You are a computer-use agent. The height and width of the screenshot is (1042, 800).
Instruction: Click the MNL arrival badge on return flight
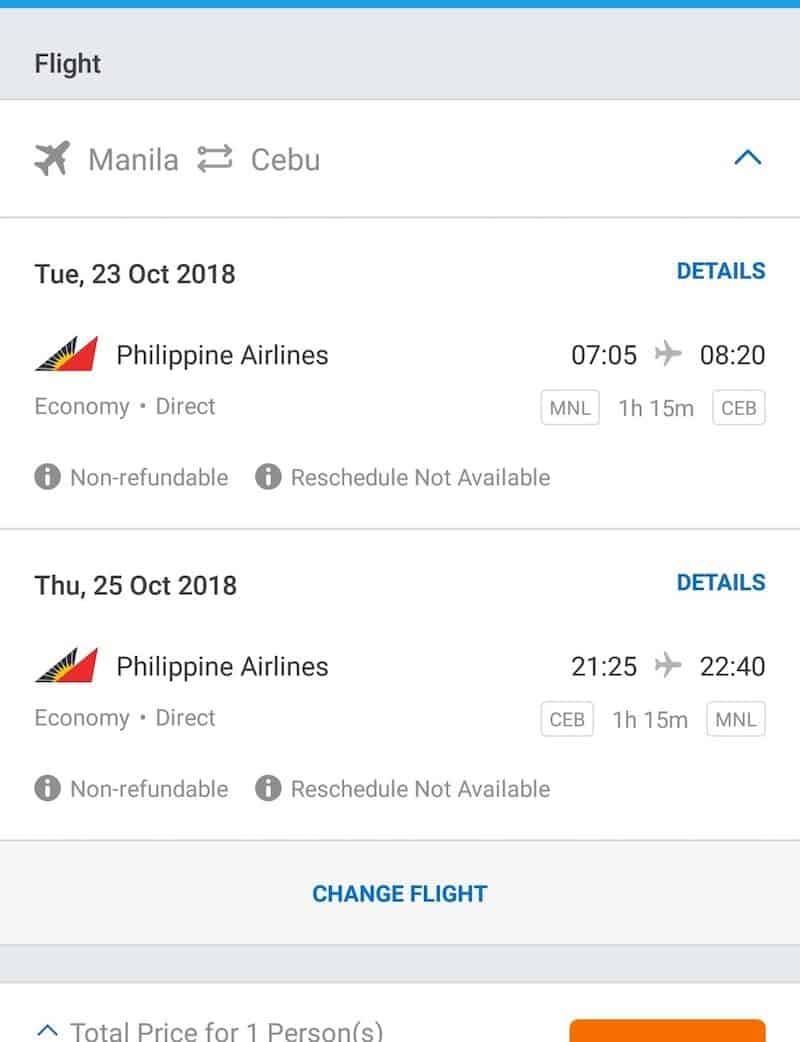point(735,720)
